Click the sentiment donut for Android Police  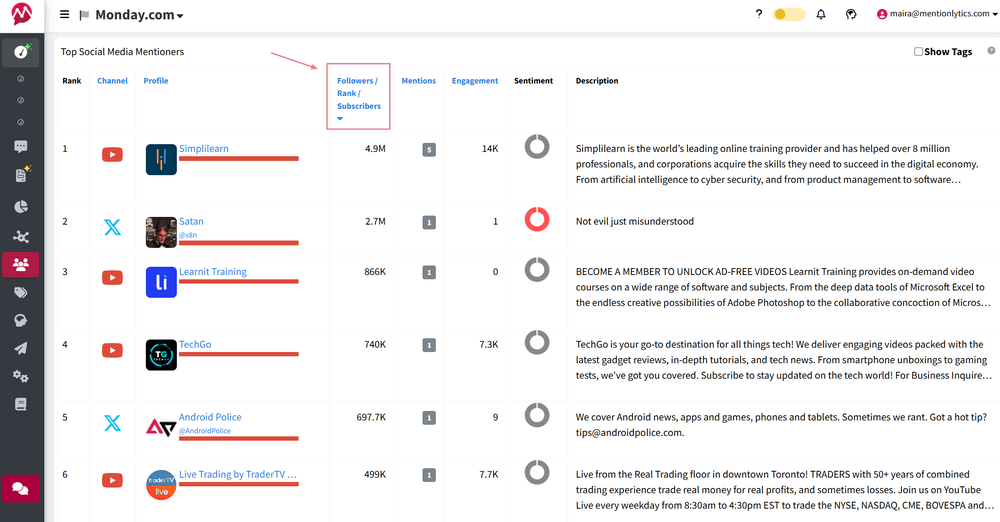[537, 415]
